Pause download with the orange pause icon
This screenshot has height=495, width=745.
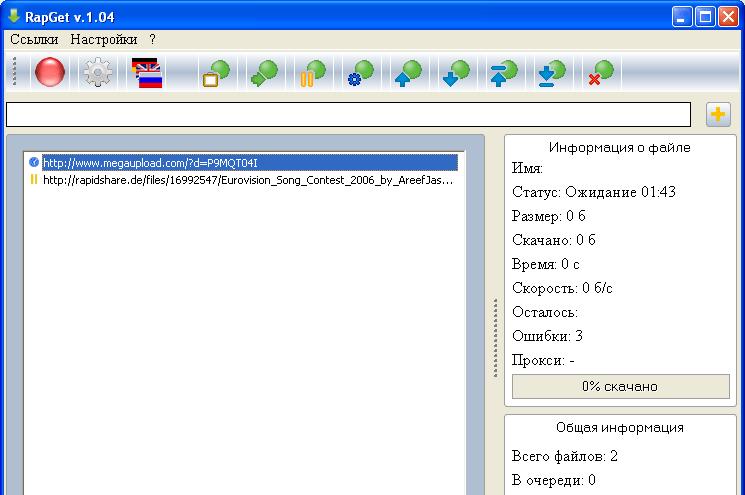click(312, 73)
